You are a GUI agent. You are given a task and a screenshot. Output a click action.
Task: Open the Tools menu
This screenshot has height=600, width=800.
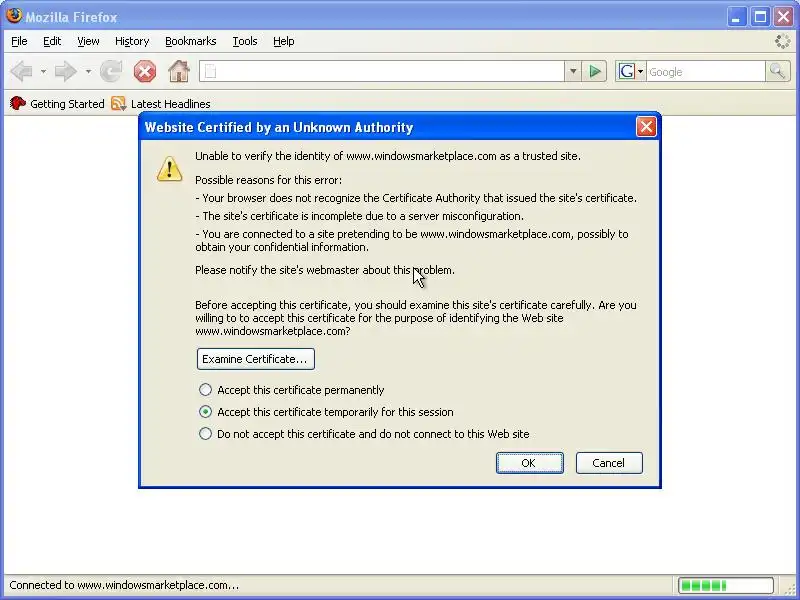coord(245,41)
